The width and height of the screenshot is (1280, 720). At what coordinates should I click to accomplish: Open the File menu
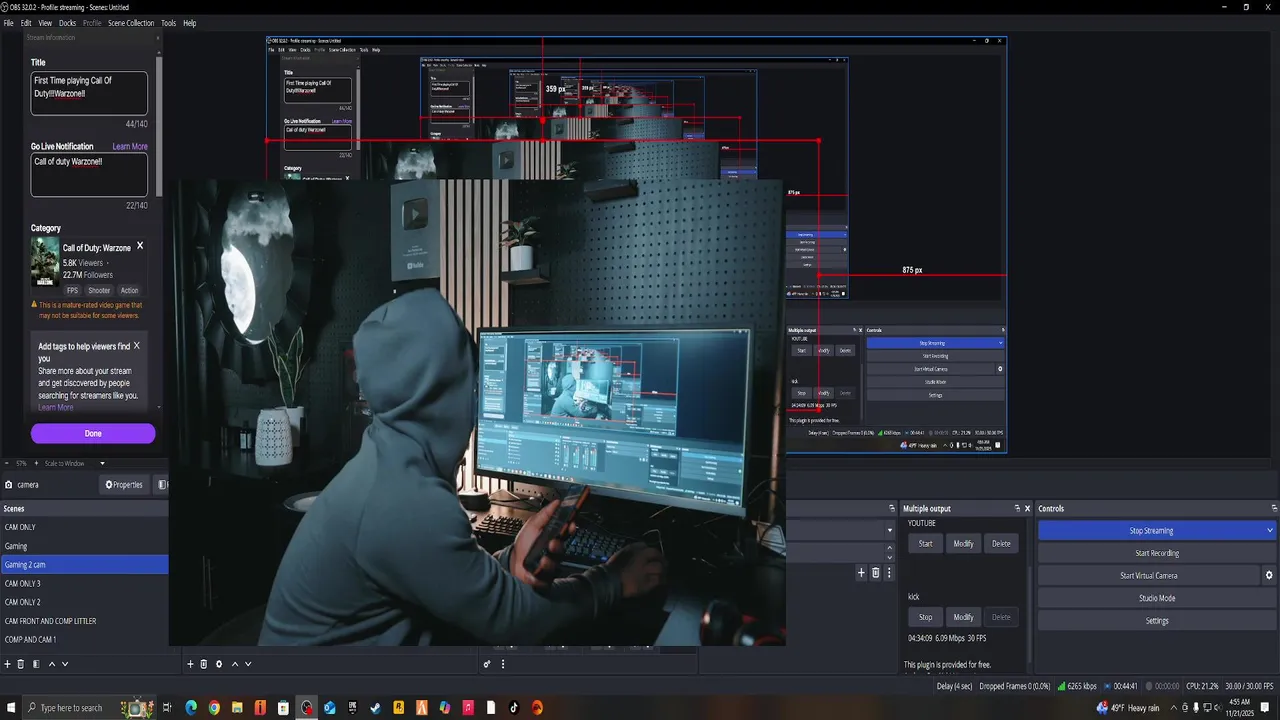[x=9, y=23]
